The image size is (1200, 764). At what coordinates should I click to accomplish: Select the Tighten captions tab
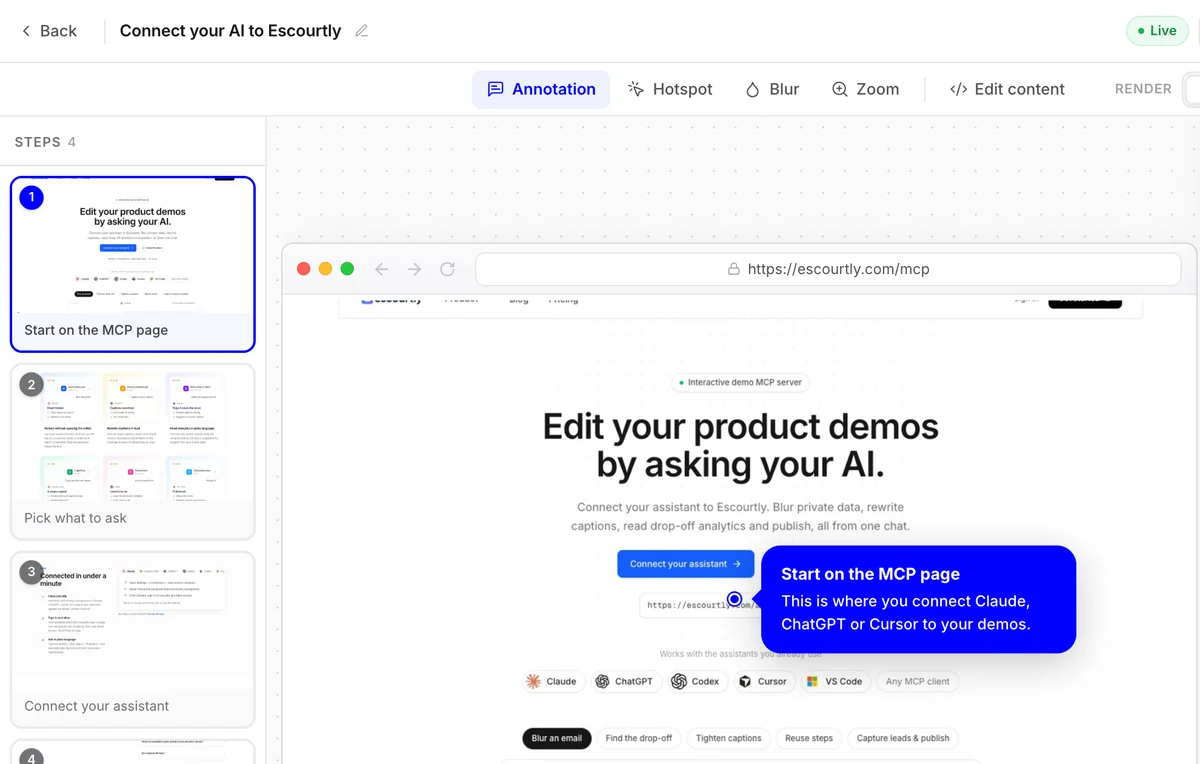pyautogui.click(x=728, y=738)
